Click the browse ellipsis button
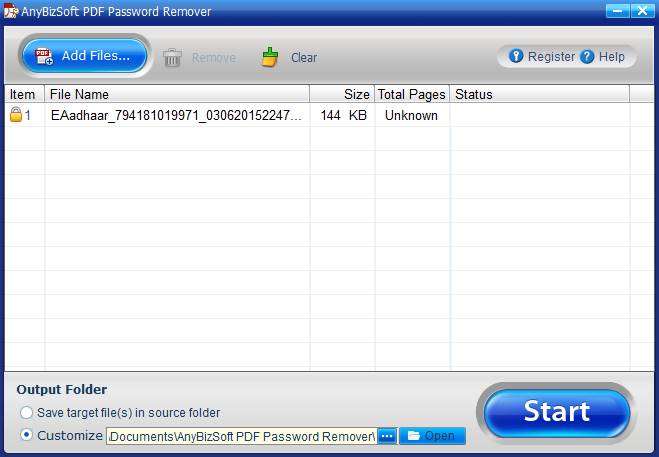Screen dimensions: 659x457 pyautogui.click(x=387, y=436)
